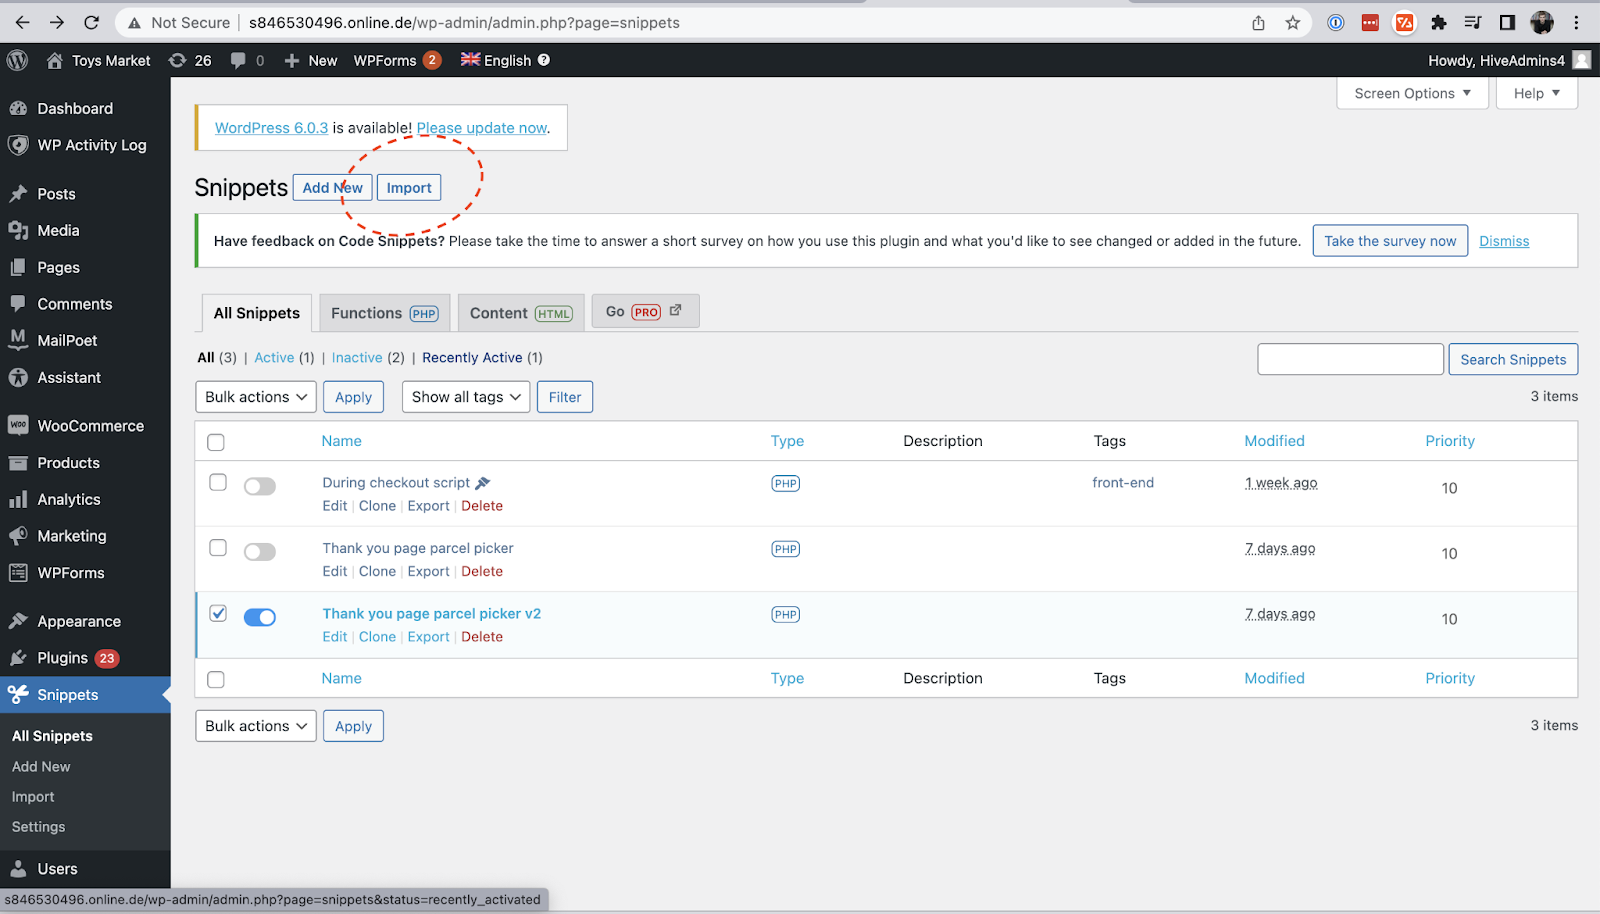The width and height of the screenshot is (1600, 914).
Task: Click the Search Snippets button
Action: (x=1513, y=359)
